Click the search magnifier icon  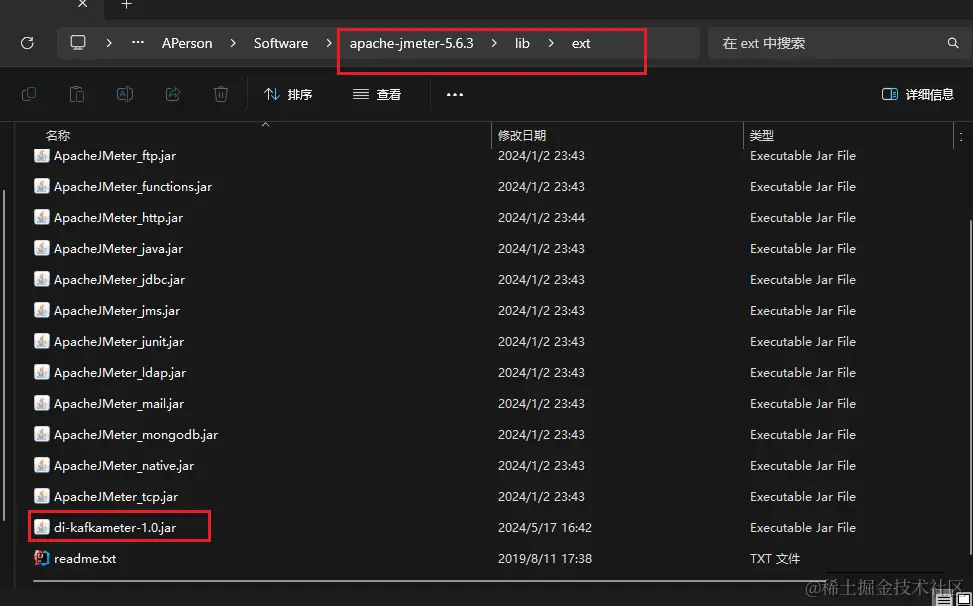pos(953,43)
